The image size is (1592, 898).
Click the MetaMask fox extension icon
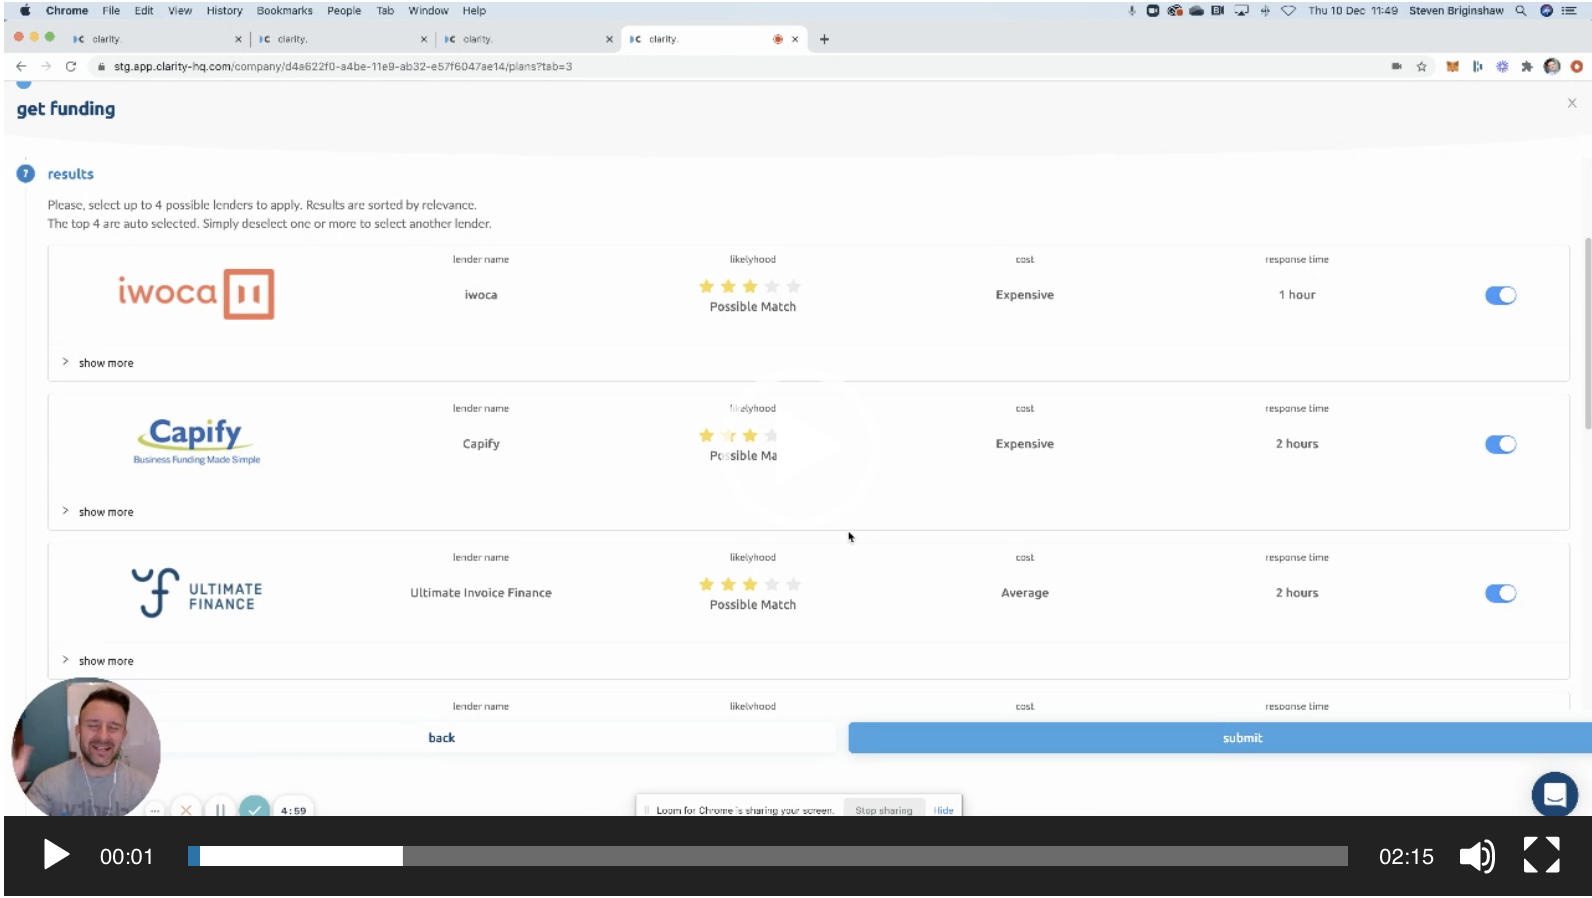point(1451,67)
